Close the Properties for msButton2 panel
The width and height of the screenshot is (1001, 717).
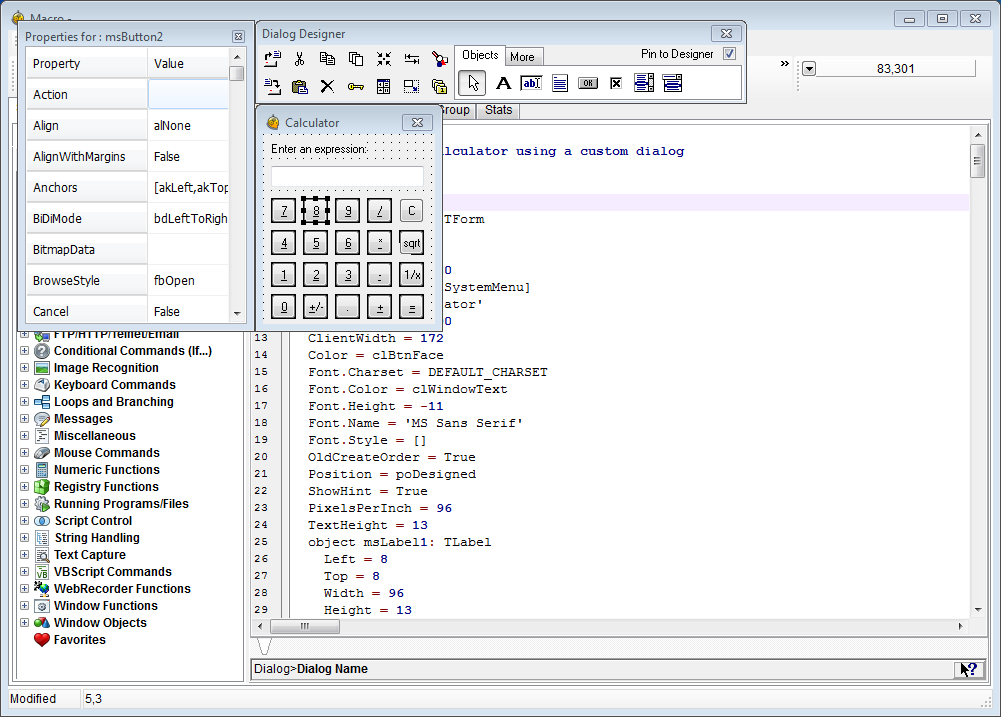(238, 37)
